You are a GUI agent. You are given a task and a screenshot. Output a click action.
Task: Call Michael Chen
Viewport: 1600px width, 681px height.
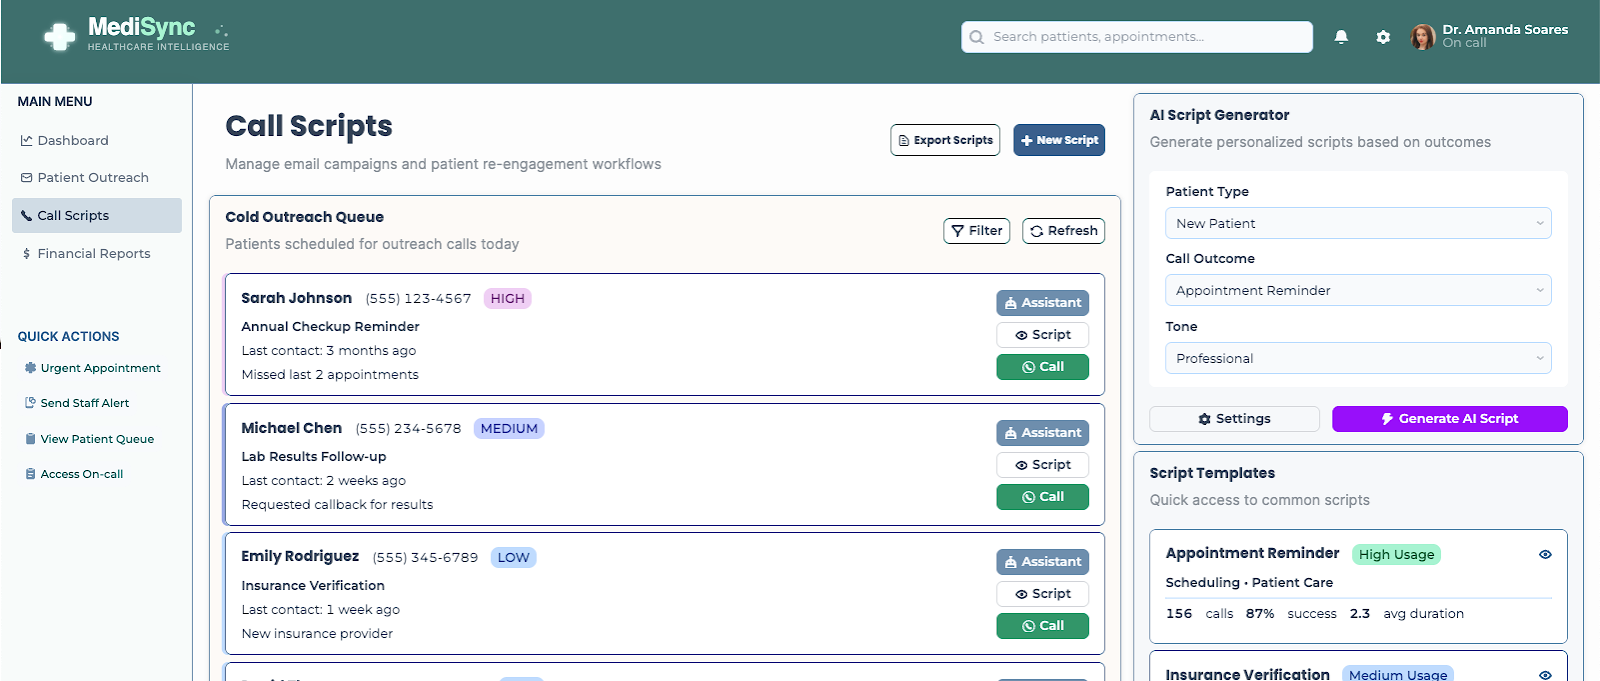(x=1043, y=497)
